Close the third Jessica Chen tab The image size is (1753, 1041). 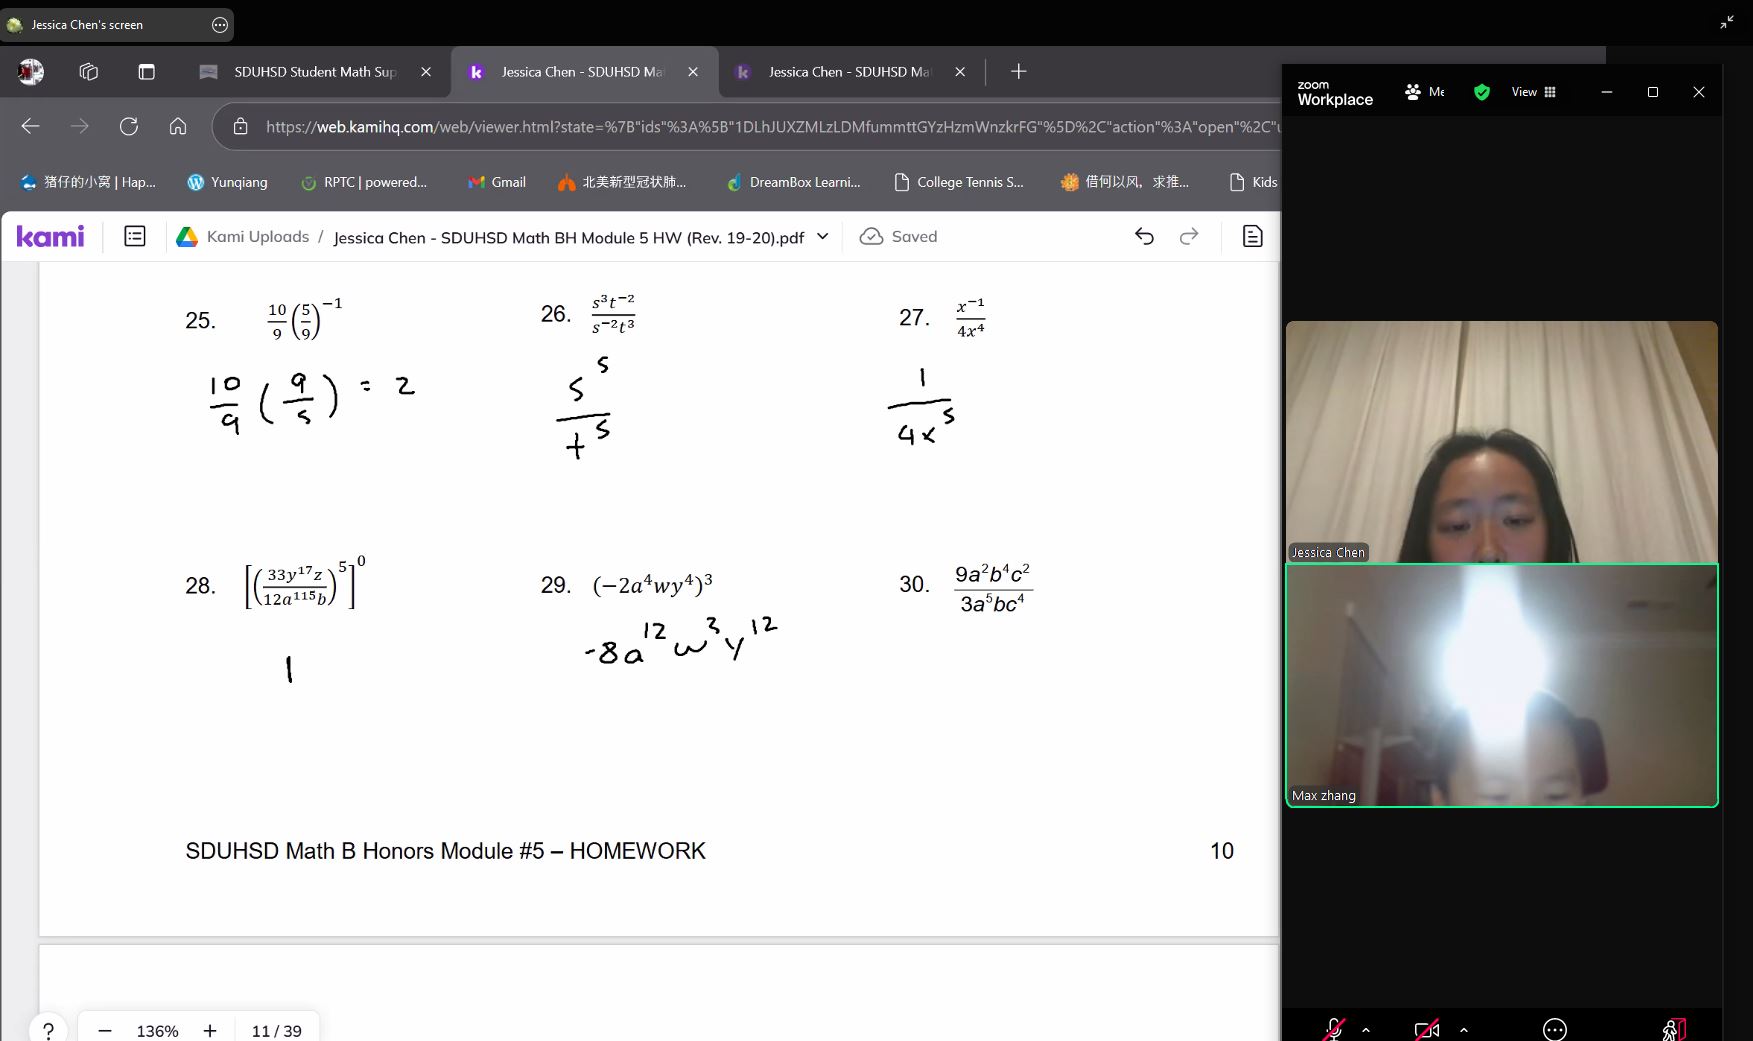coord(960,72)
